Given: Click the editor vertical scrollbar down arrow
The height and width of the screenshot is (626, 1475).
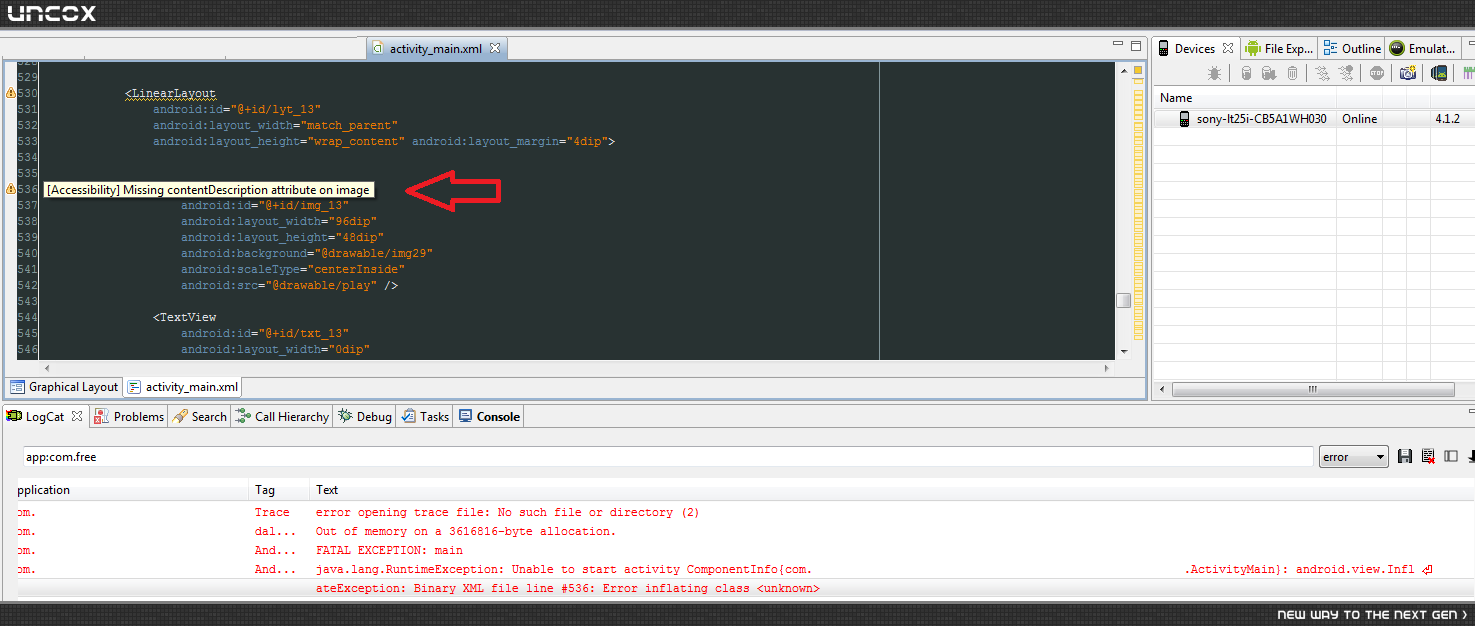Looking at the screenshot, I should click(1124, 352).
